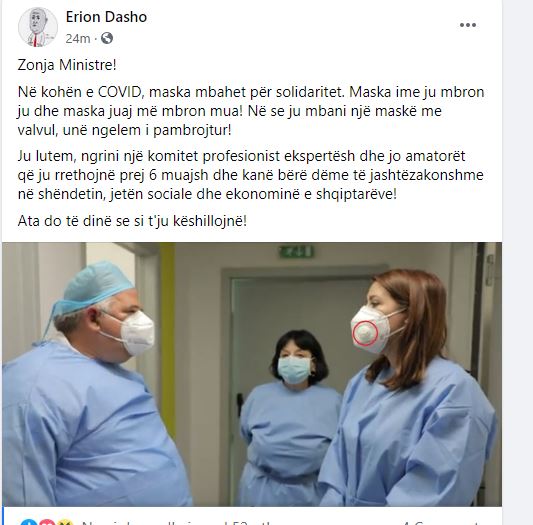The height and width of the screenshot is (525, 533).
Task: Click the yellow Haha reaction icon
Action: [65, 522]
